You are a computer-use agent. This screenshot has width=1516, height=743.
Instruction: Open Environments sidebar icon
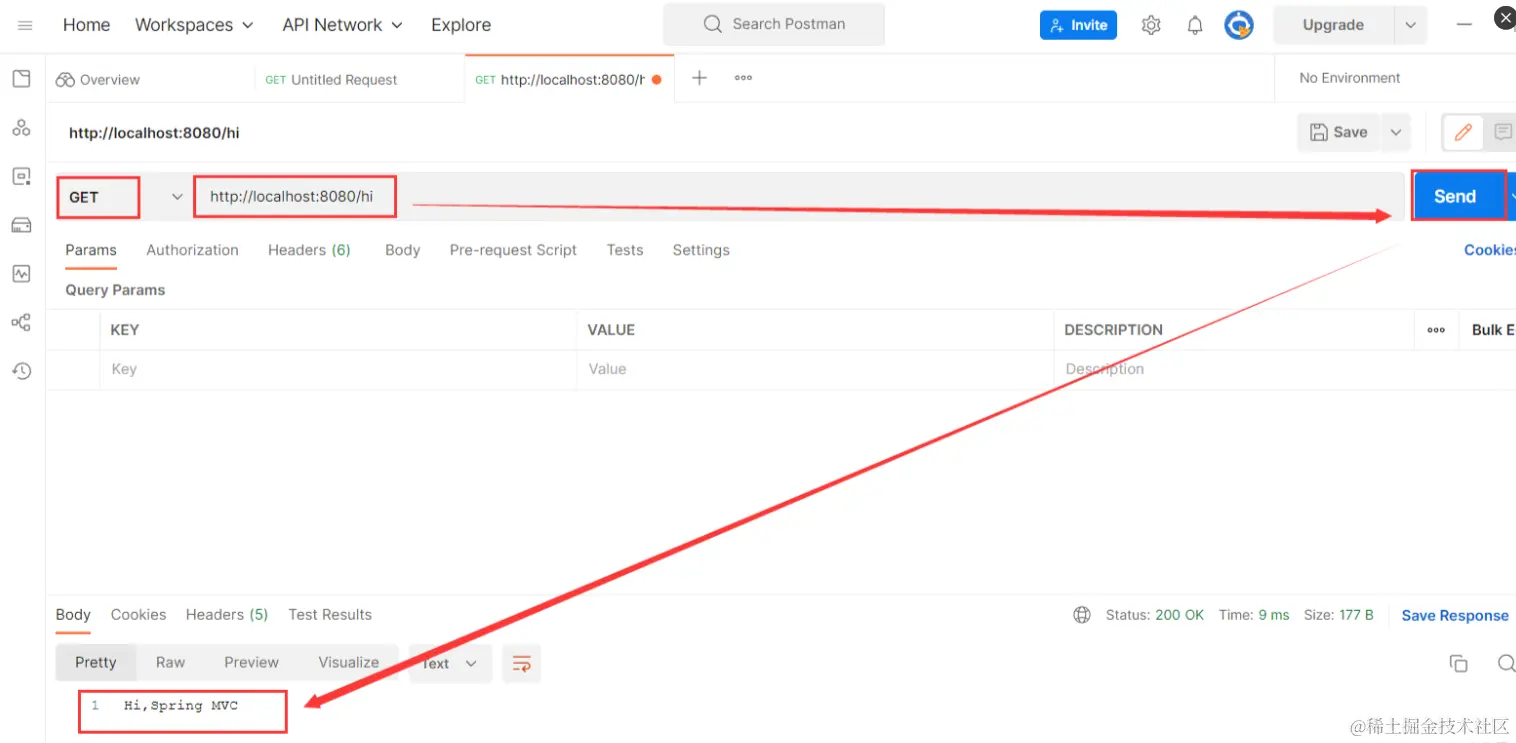click(x=21, y=177)
